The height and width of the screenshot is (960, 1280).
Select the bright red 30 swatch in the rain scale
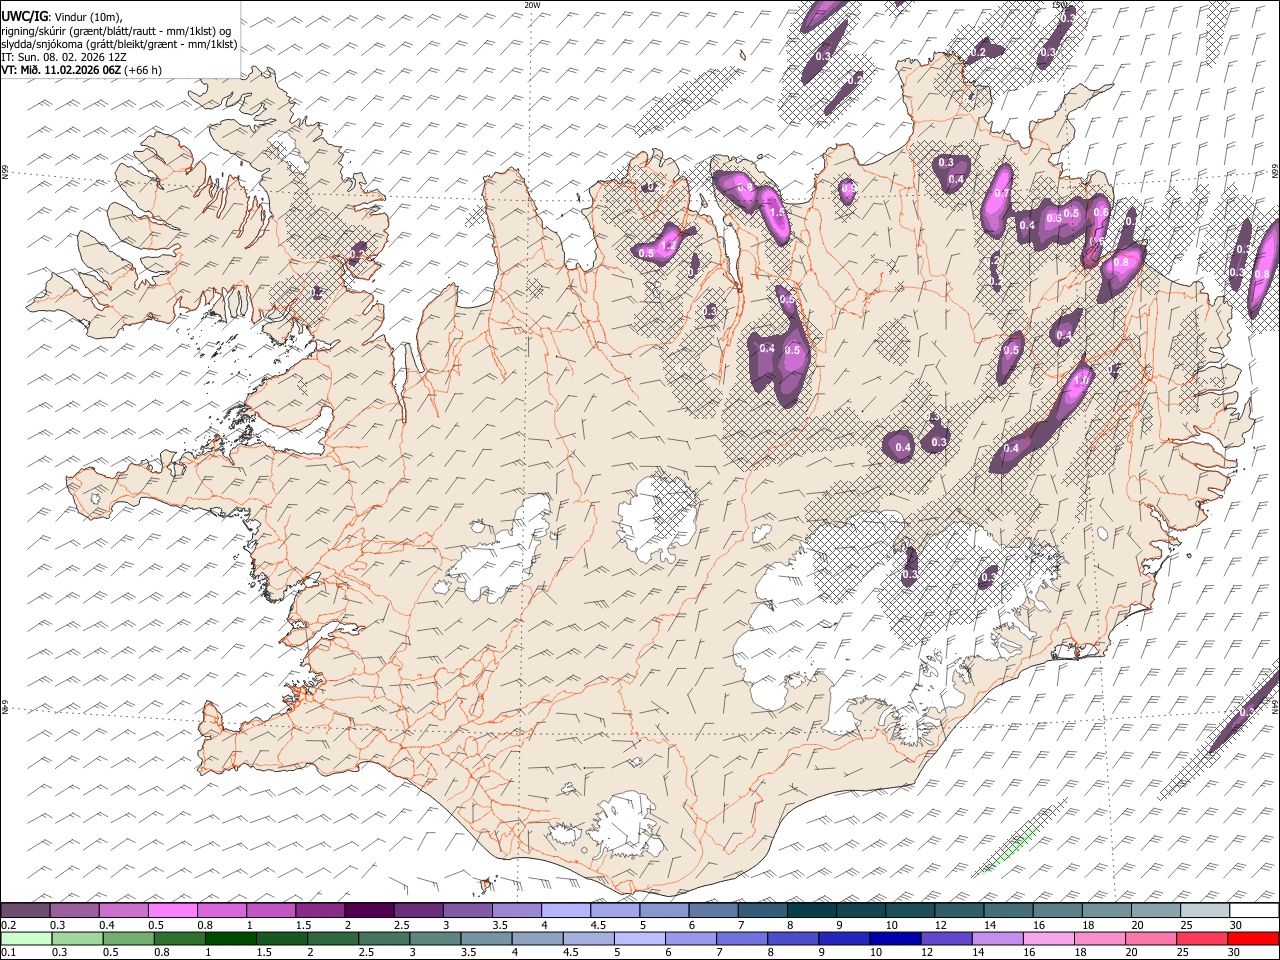click(x=1253, y=938)
